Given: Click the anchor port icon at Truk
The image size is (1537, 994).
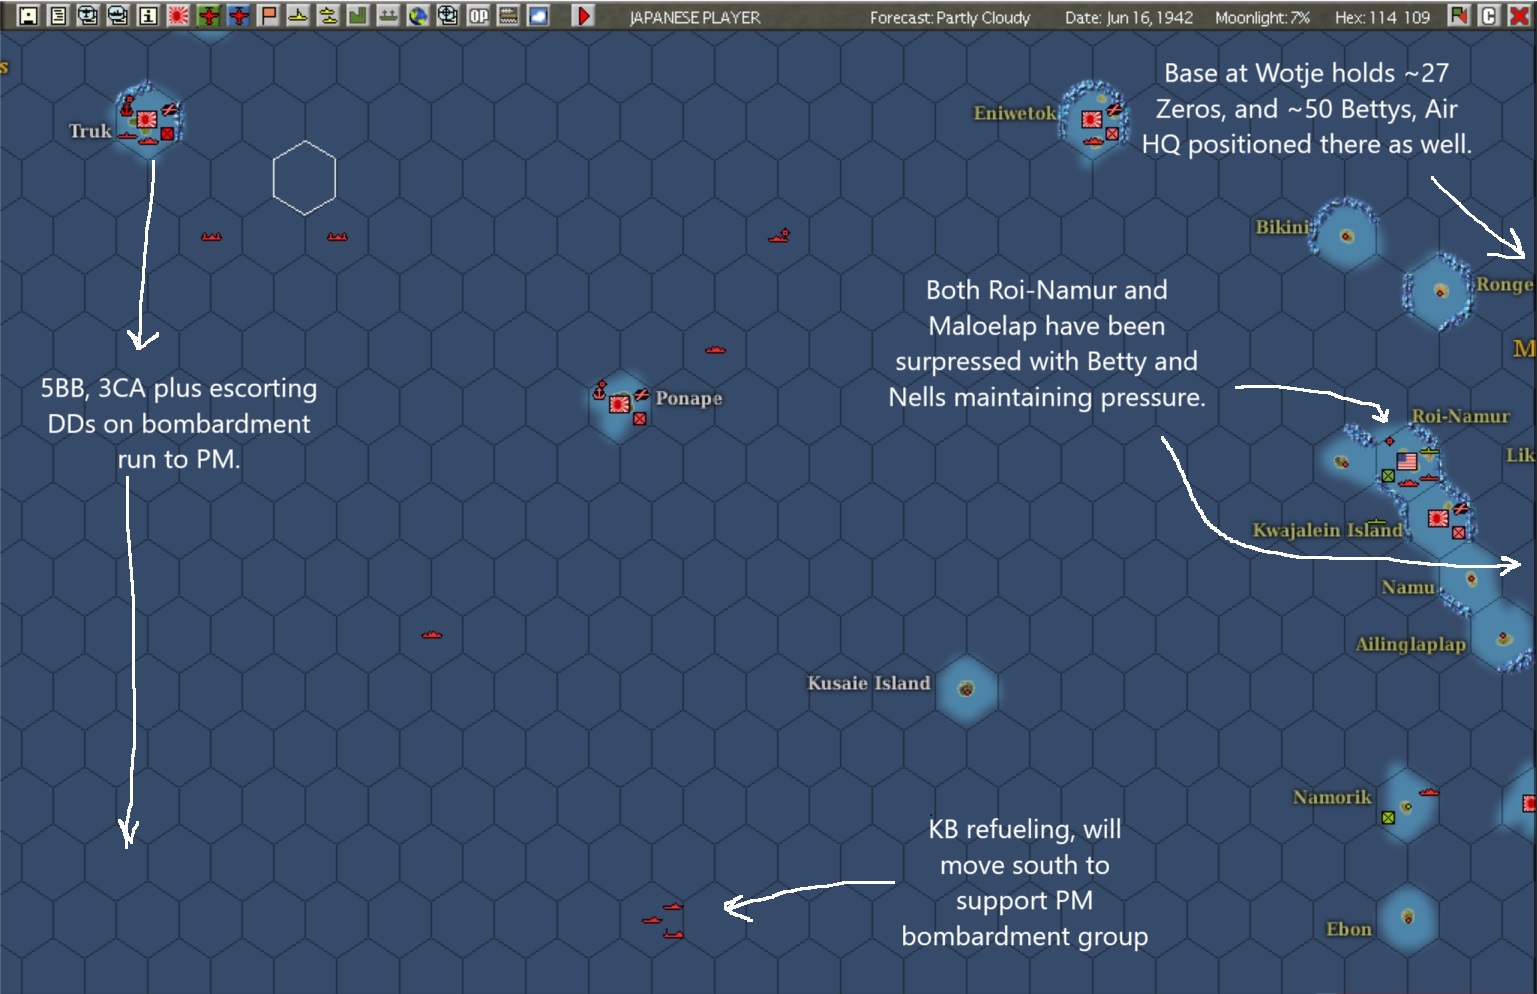Looking at the screenshot, I should point(127,104).
